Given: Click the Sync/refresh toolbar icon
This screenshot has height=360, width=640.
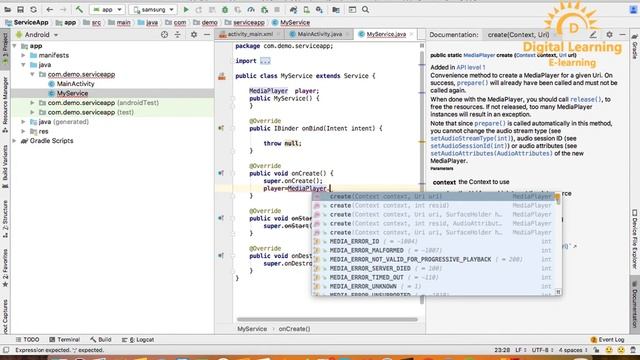Looking at the screenshot, I should pos(33,9).
